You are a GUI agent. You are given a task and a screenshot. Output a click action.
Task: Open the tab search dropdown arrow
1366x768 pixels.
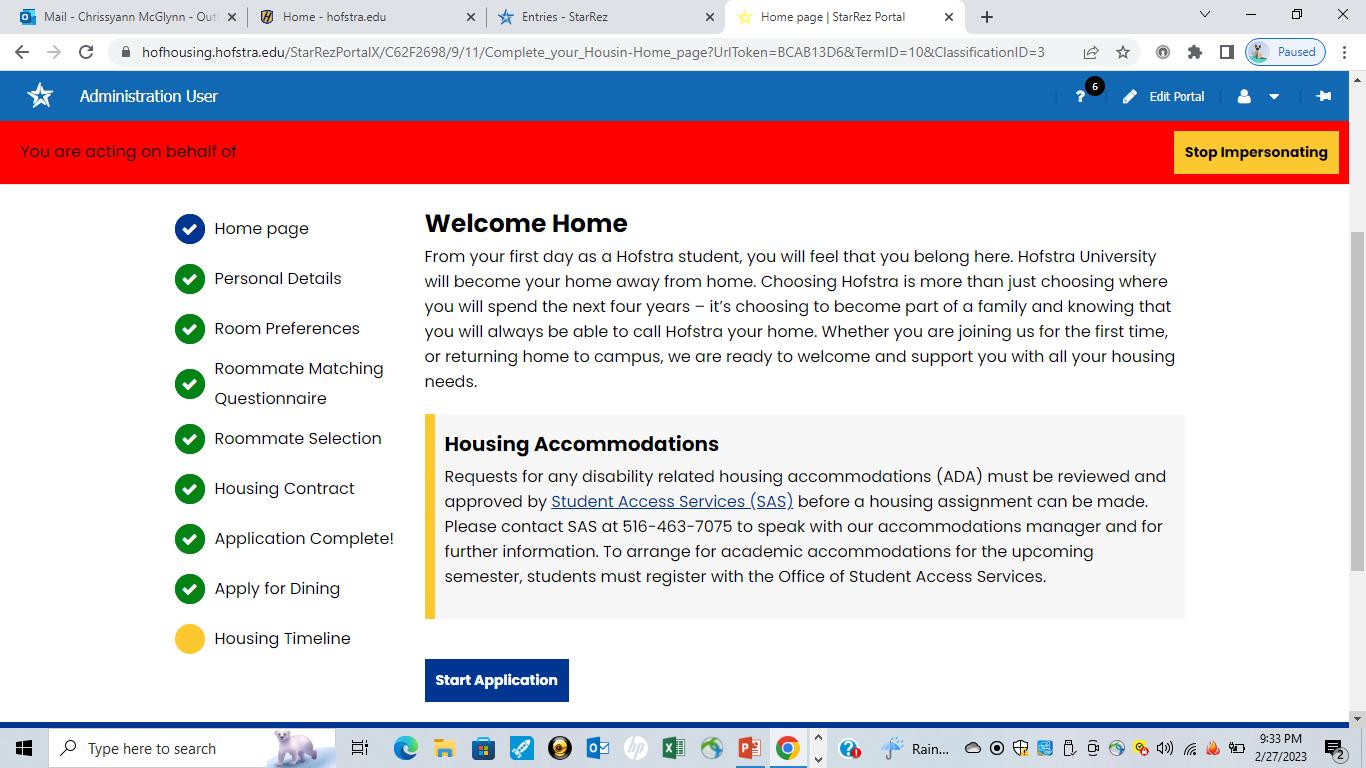coord(1204,15)
